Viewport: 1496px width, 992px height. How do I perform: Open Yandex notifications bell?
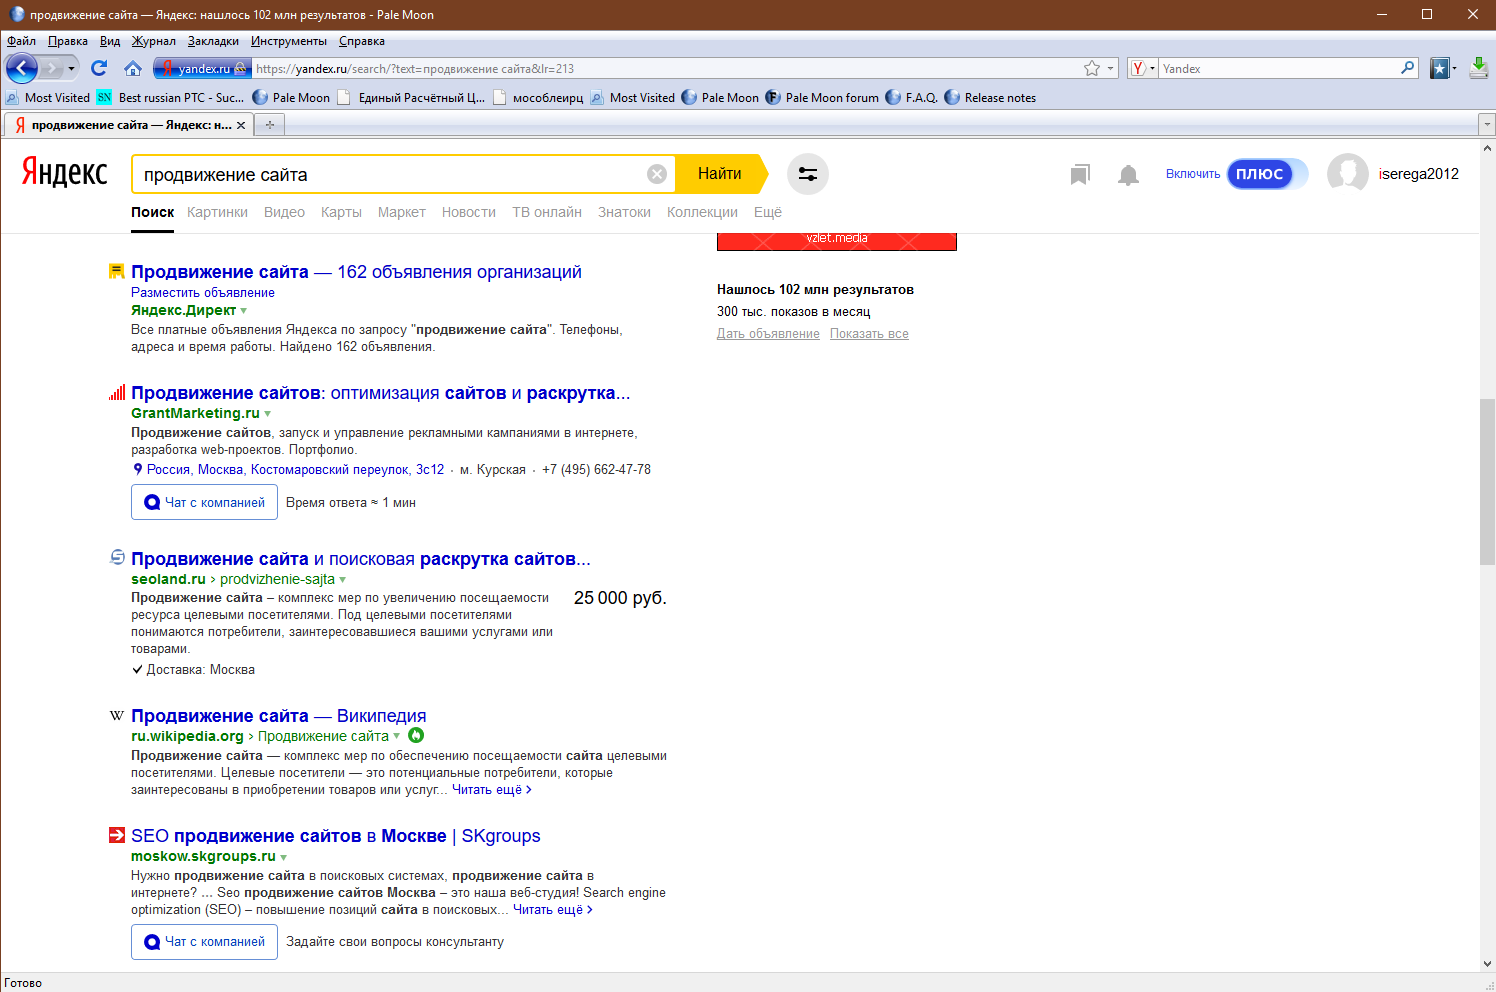(x=1128, y=175)
